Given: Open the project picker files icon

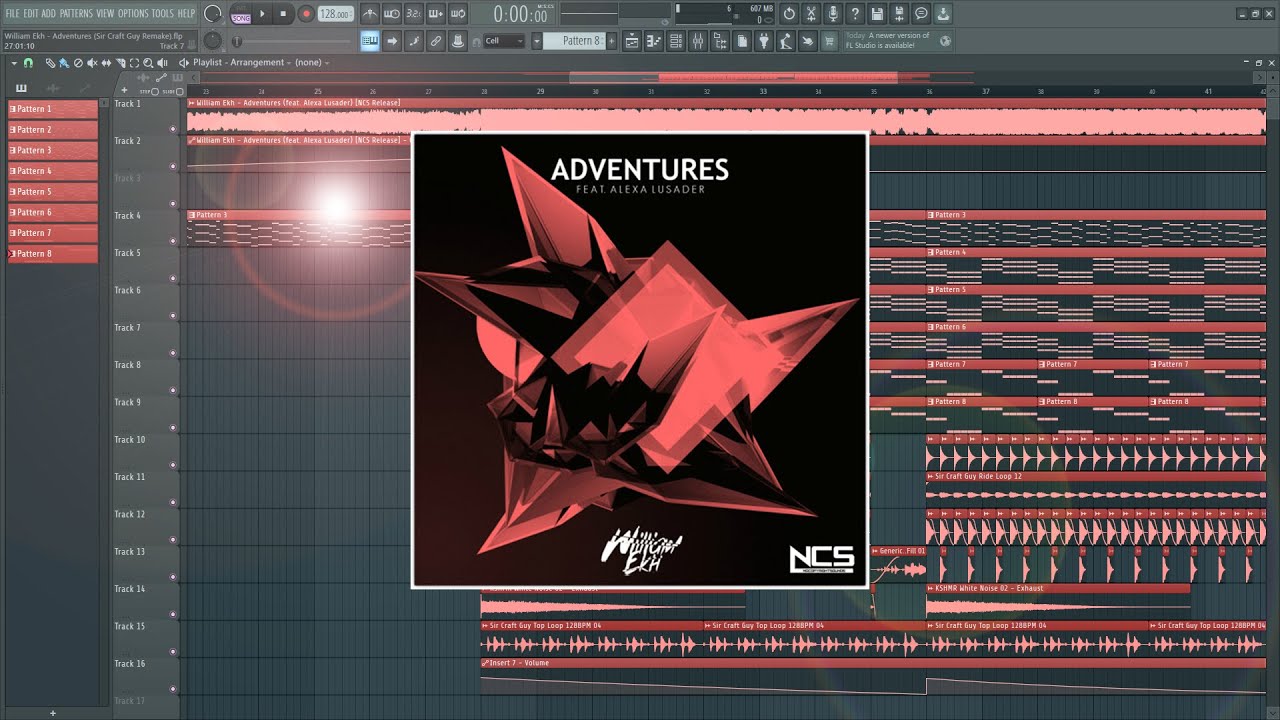Looking at the screenshot, I should [x=742, y=40].
